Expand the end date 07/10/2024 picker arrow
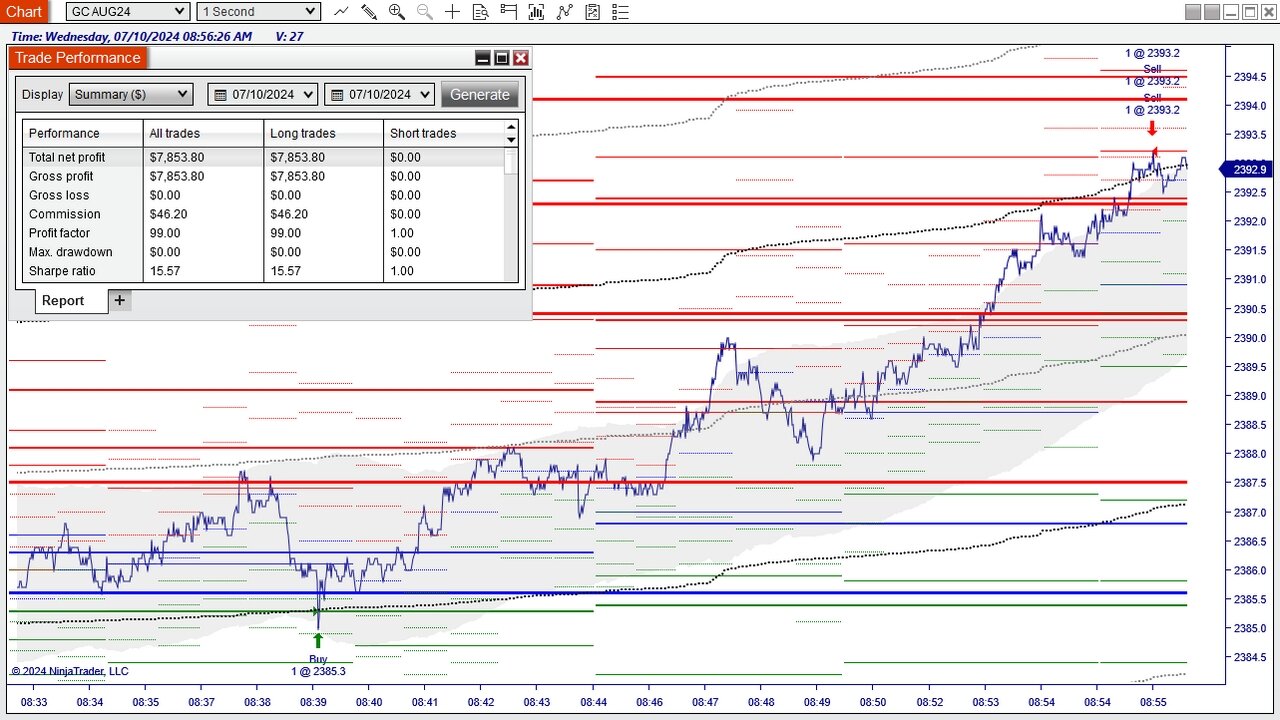 click(x=425, y=95)
